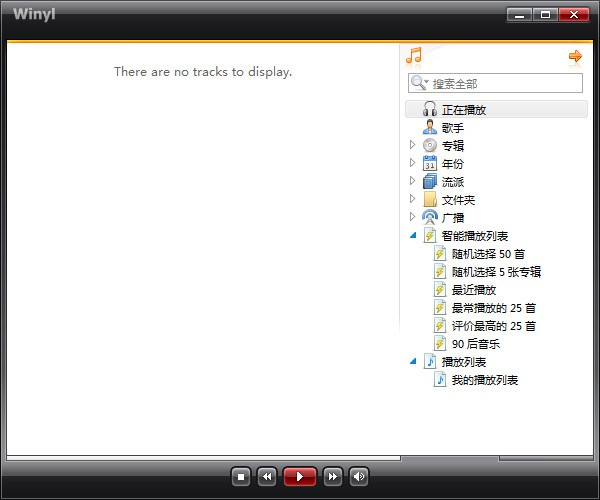The height and width of the screenshot is (500, 600).
Task: Click the 广播 radio antenna icon
Action: 430,217
